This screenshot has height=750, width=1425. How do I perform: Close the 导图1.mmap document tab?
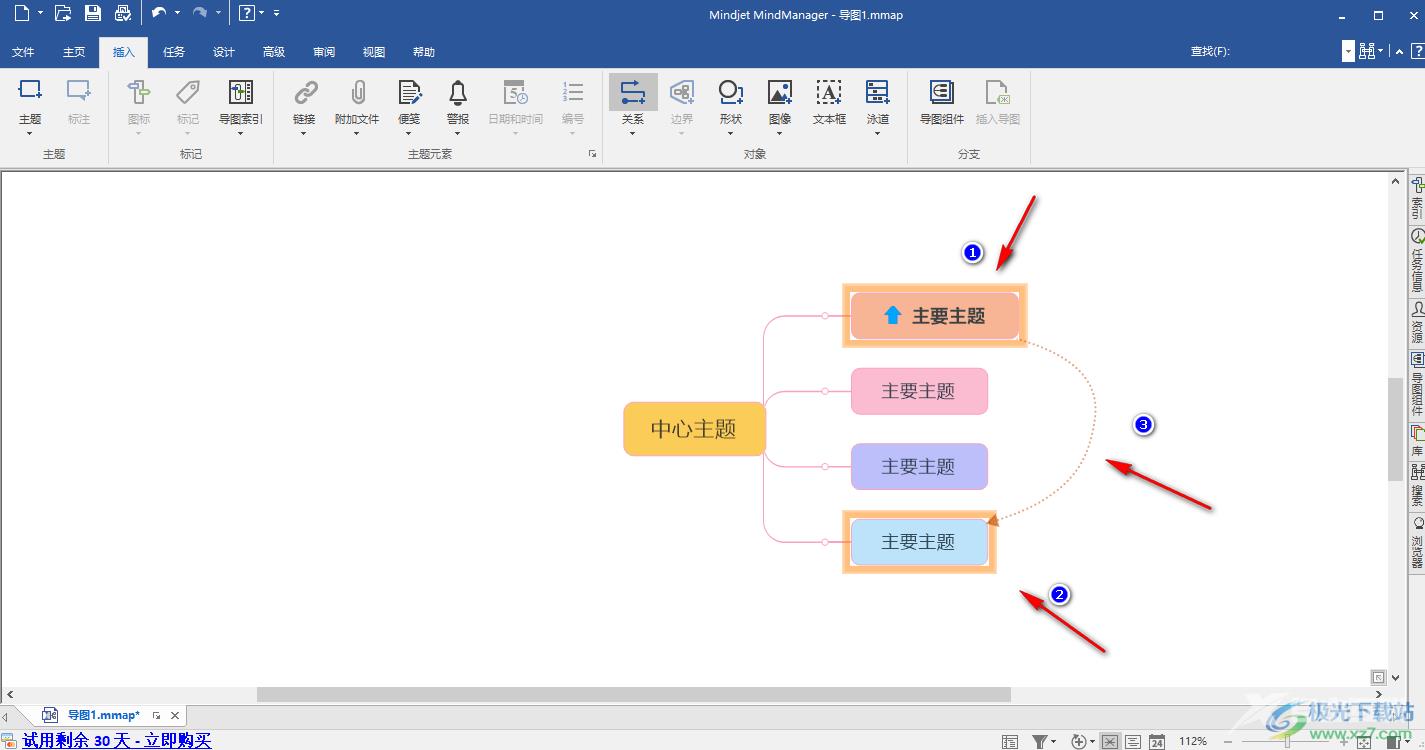[175, 716]
